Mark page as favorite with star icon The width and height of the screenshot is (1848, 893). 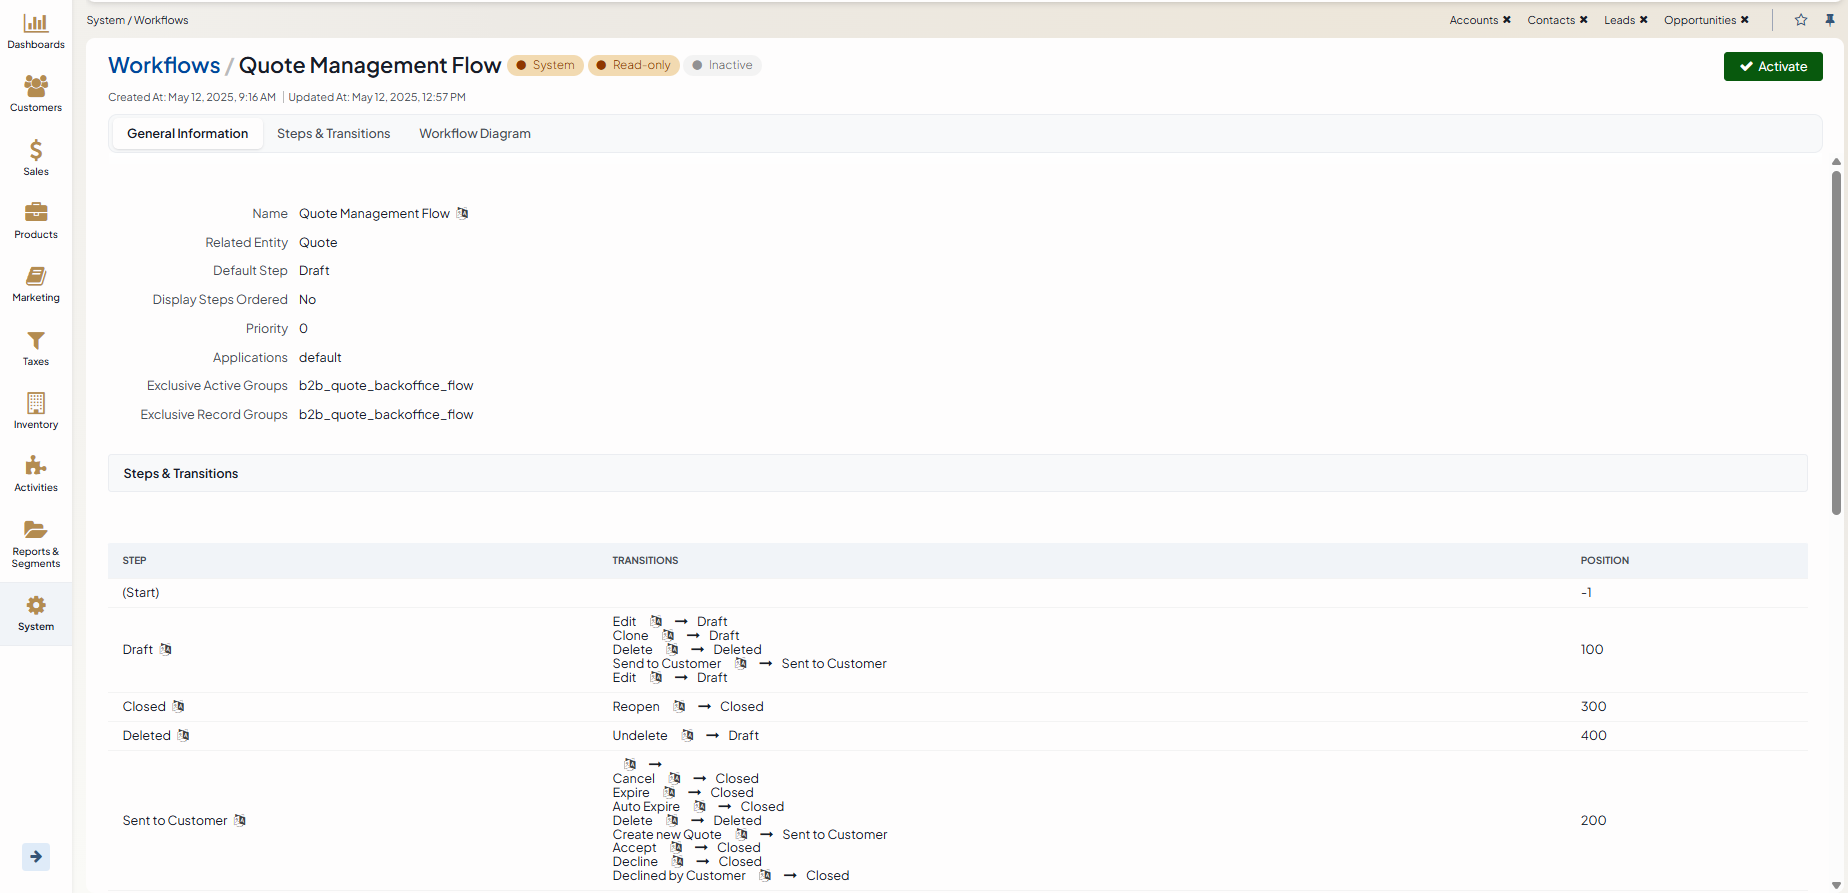(1801, 20)
